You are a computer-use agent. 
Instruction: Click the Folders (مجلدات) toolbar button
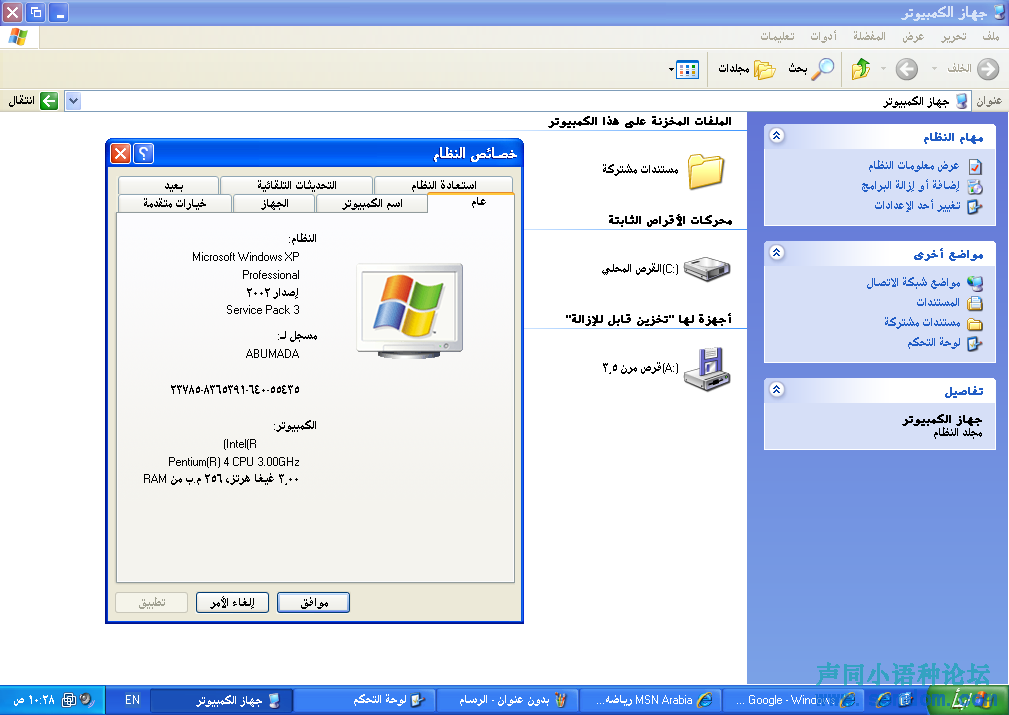pos(747,68)
